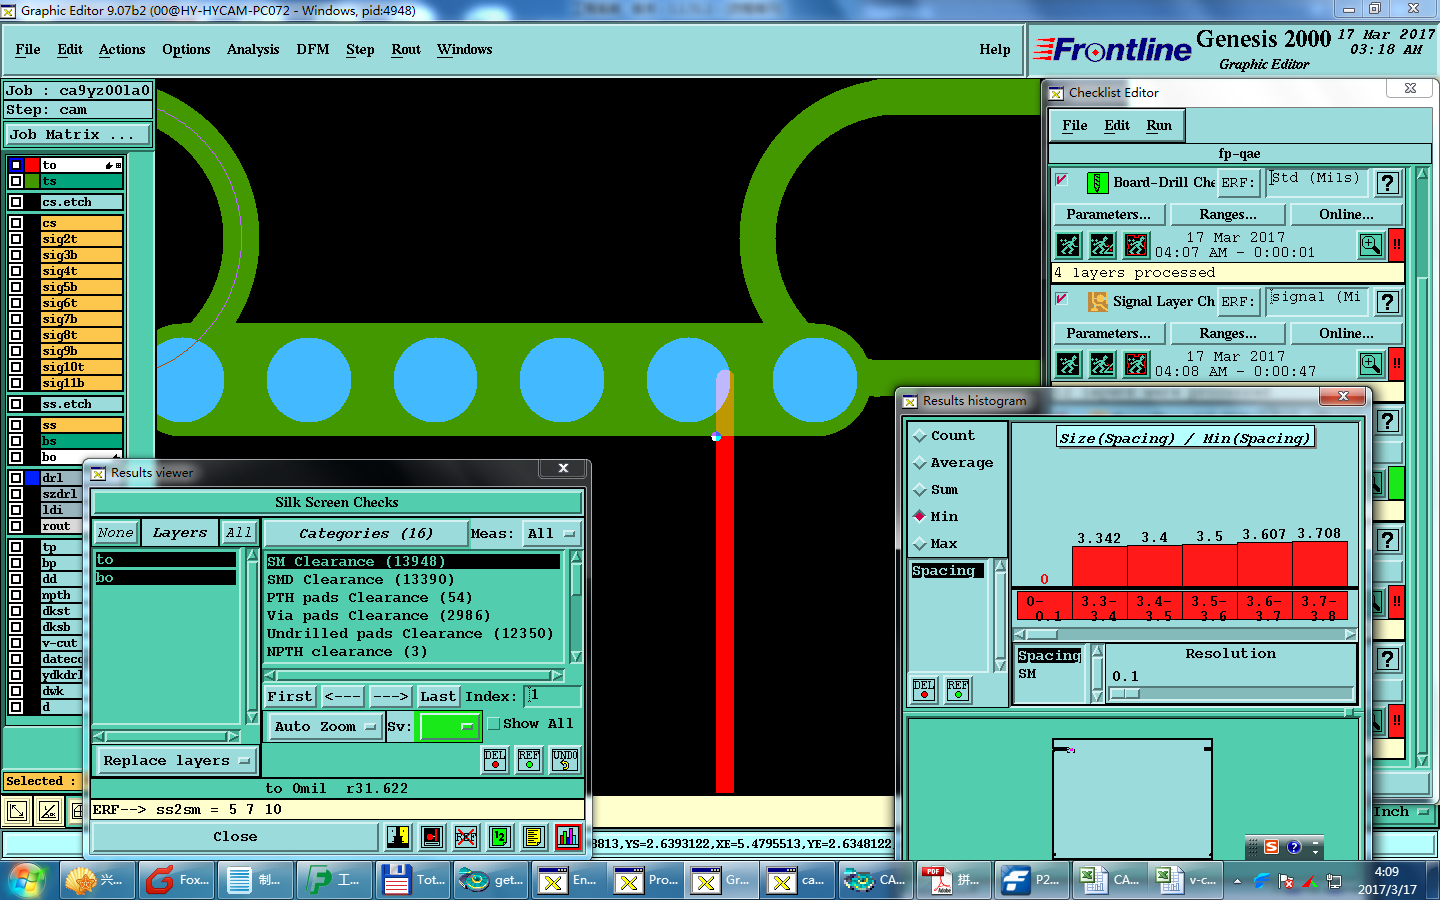Click the yellow notes report icon
This screenshot has width=1440, height=900.
[x=534, y=837]
